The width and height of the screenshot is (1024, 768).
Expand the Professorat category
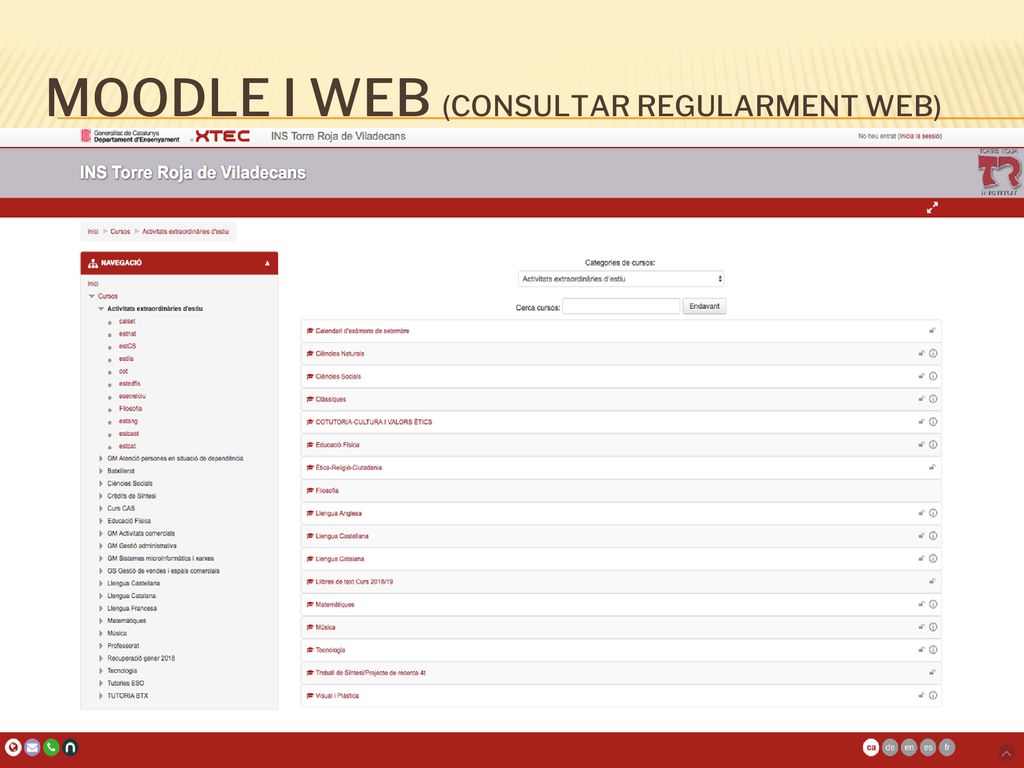pos(101,646)
